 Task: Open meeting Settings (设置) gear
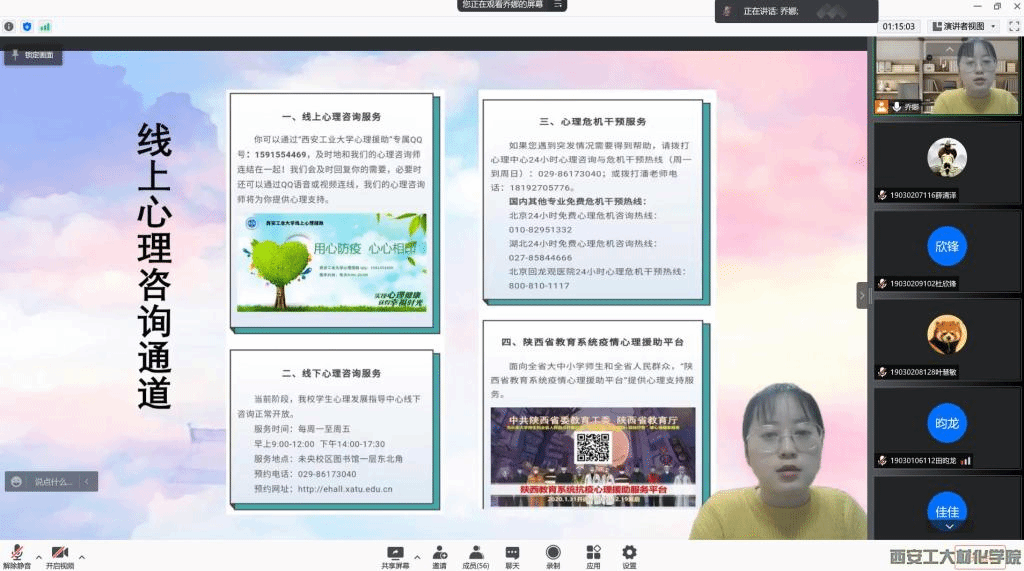(629, 554)
